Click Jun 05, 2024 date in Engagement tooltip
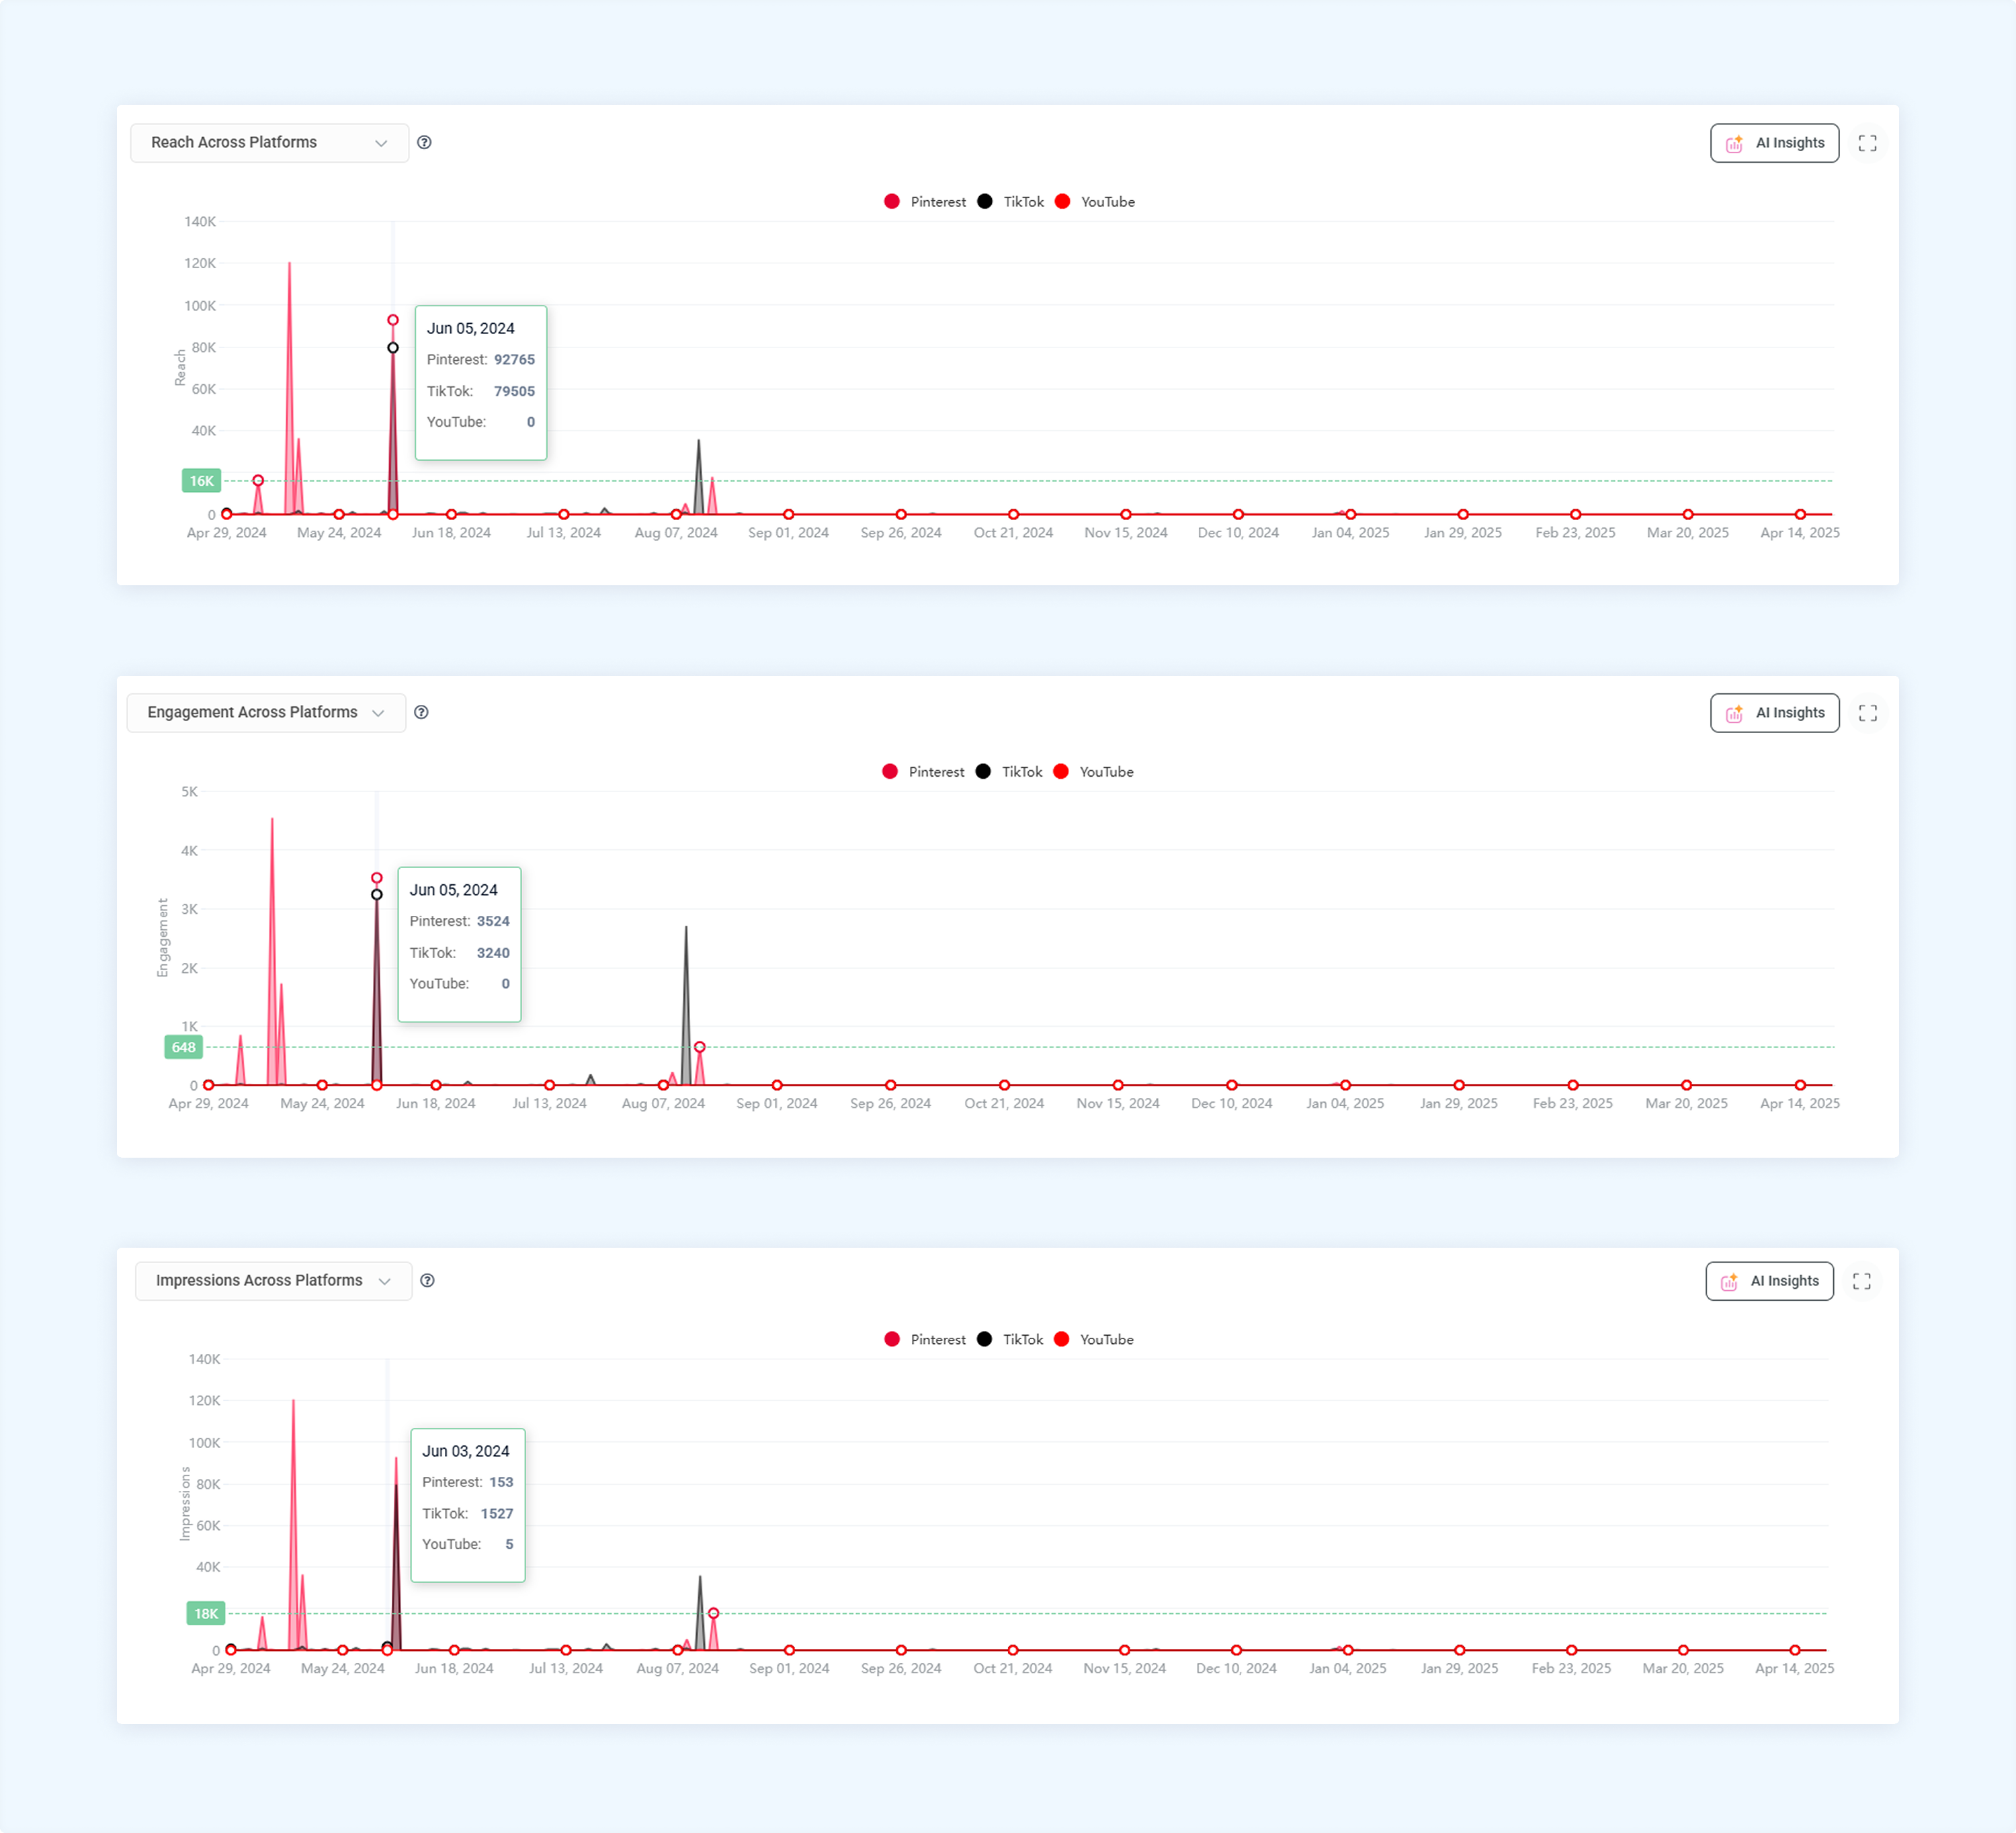The image size is (2016, 1833). click(x=454, y=890)
